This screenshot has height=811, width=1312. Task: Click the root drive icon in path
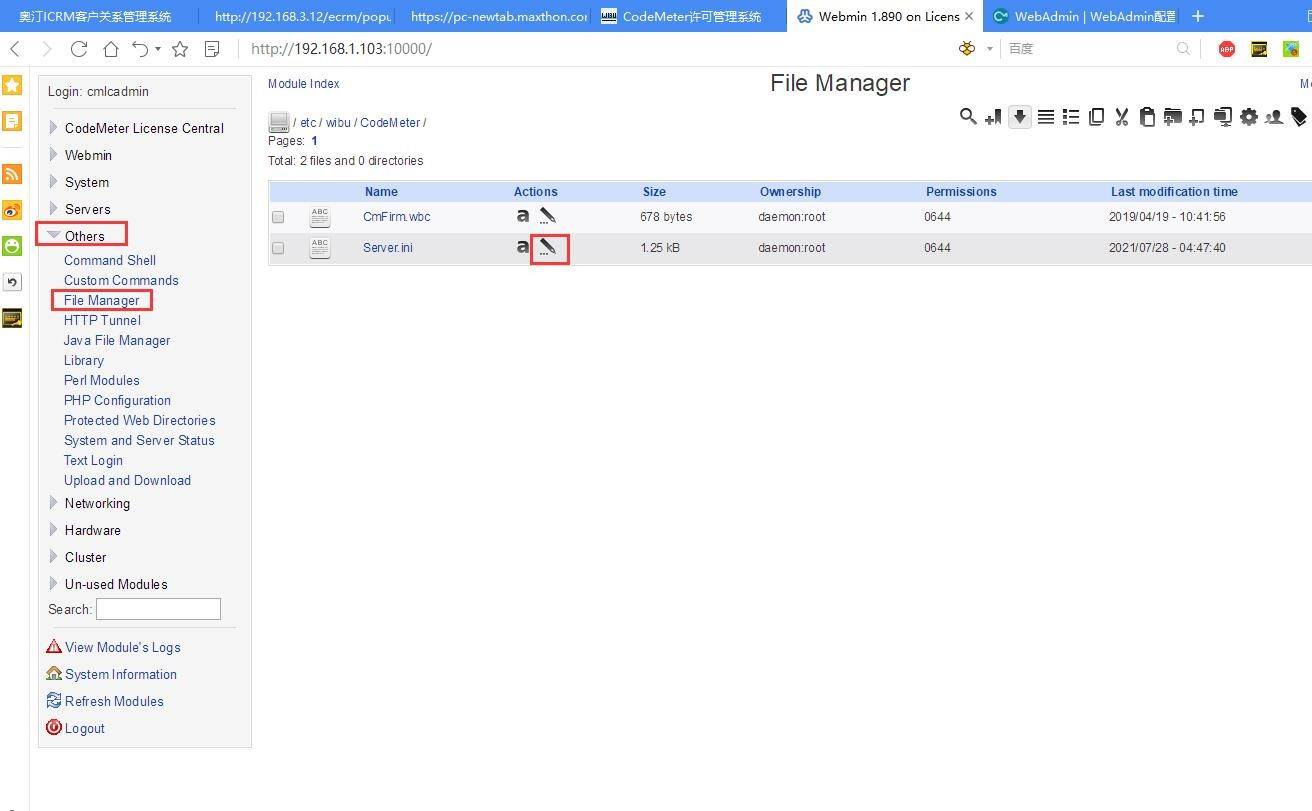(x=279, y=122)
